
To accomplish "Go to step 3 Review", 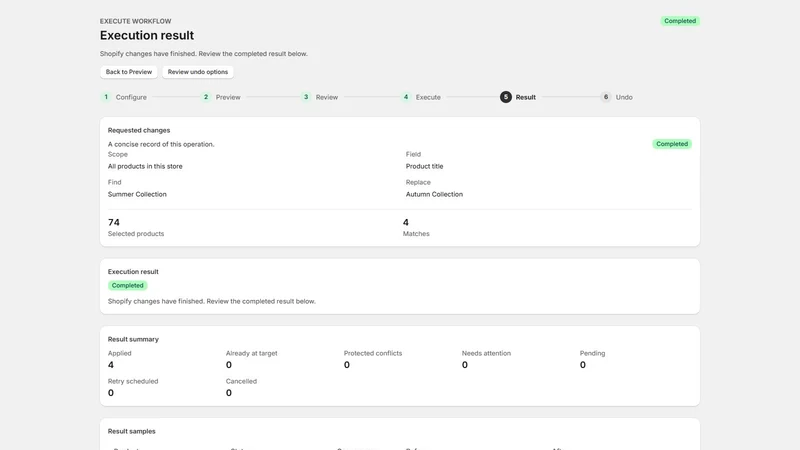I will (x=319, y=97).
